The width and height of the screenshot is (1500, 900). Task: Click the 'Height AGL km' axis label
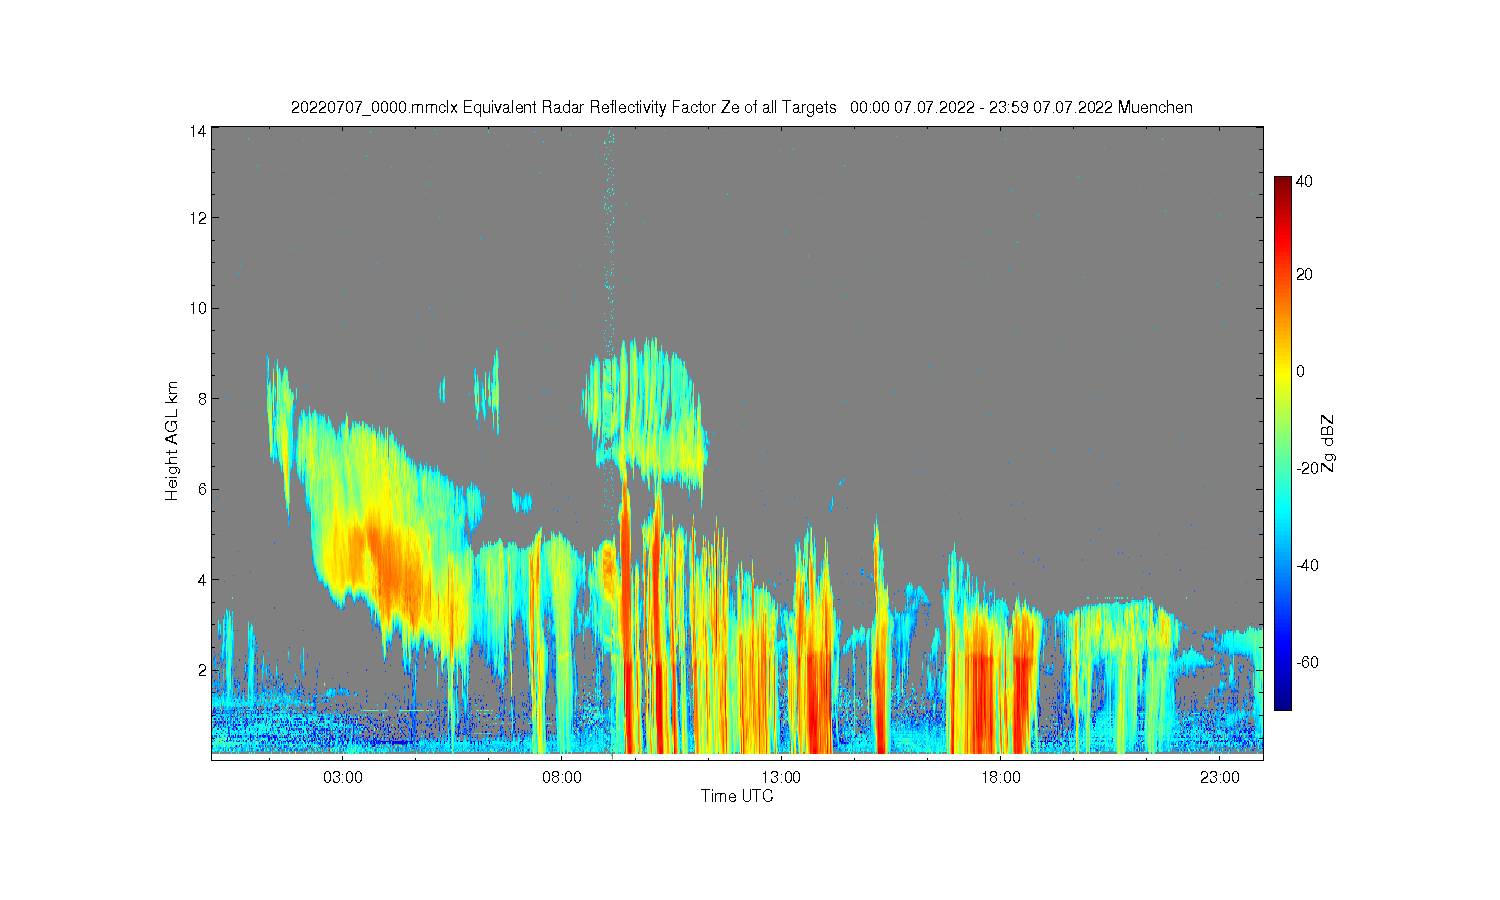tap(172, 441)
